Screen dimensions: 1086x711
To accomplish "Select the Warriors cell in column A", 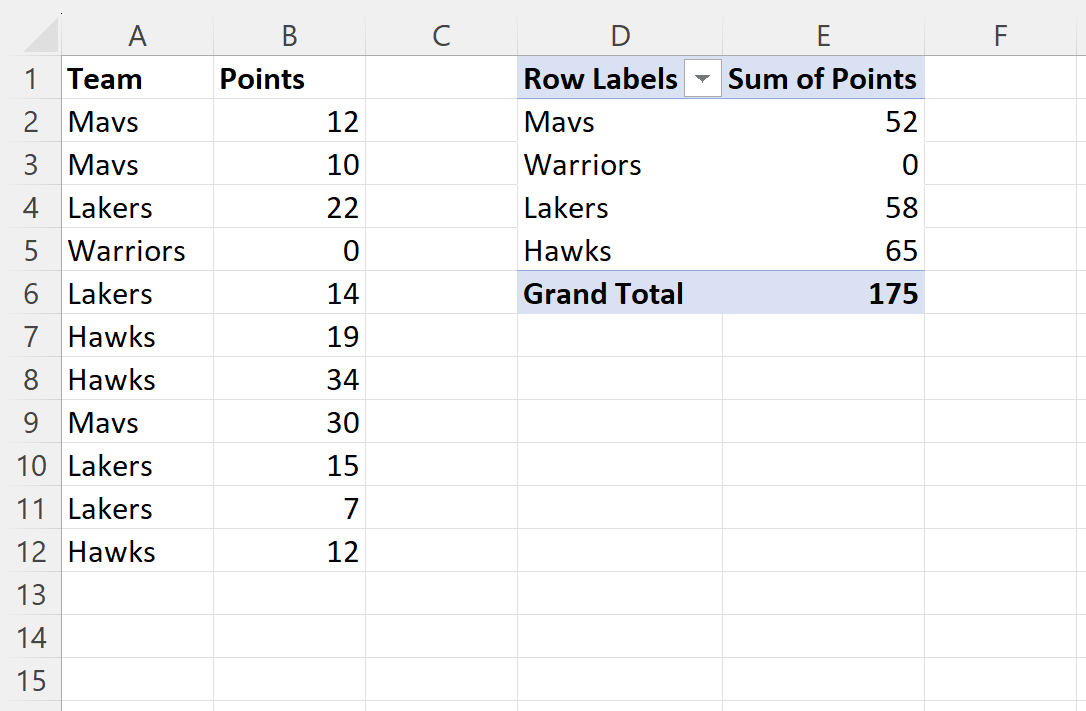I will (x=137, y=251).
